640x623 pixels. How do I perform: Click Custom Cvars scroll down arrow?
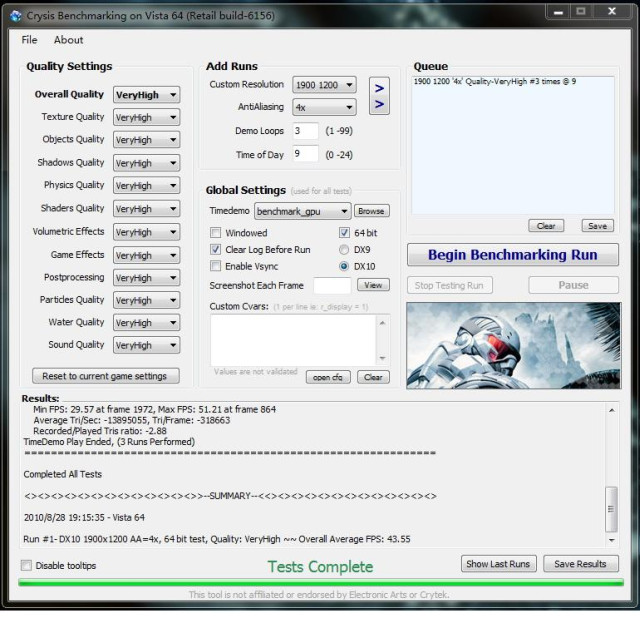[382, 358]
